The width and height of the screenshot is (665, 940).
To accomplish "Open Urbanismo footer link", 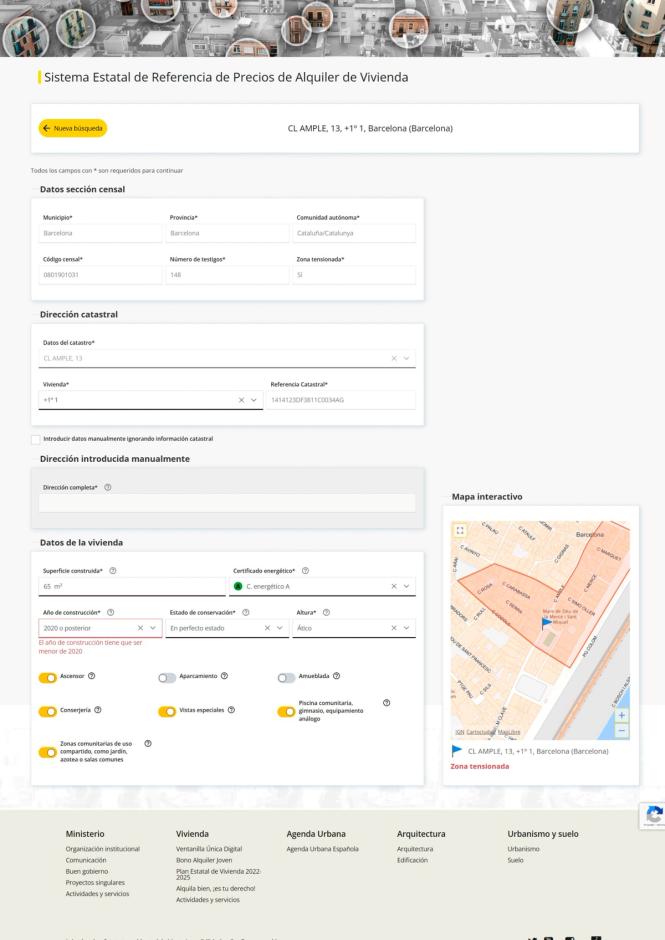I will [523, 849].
